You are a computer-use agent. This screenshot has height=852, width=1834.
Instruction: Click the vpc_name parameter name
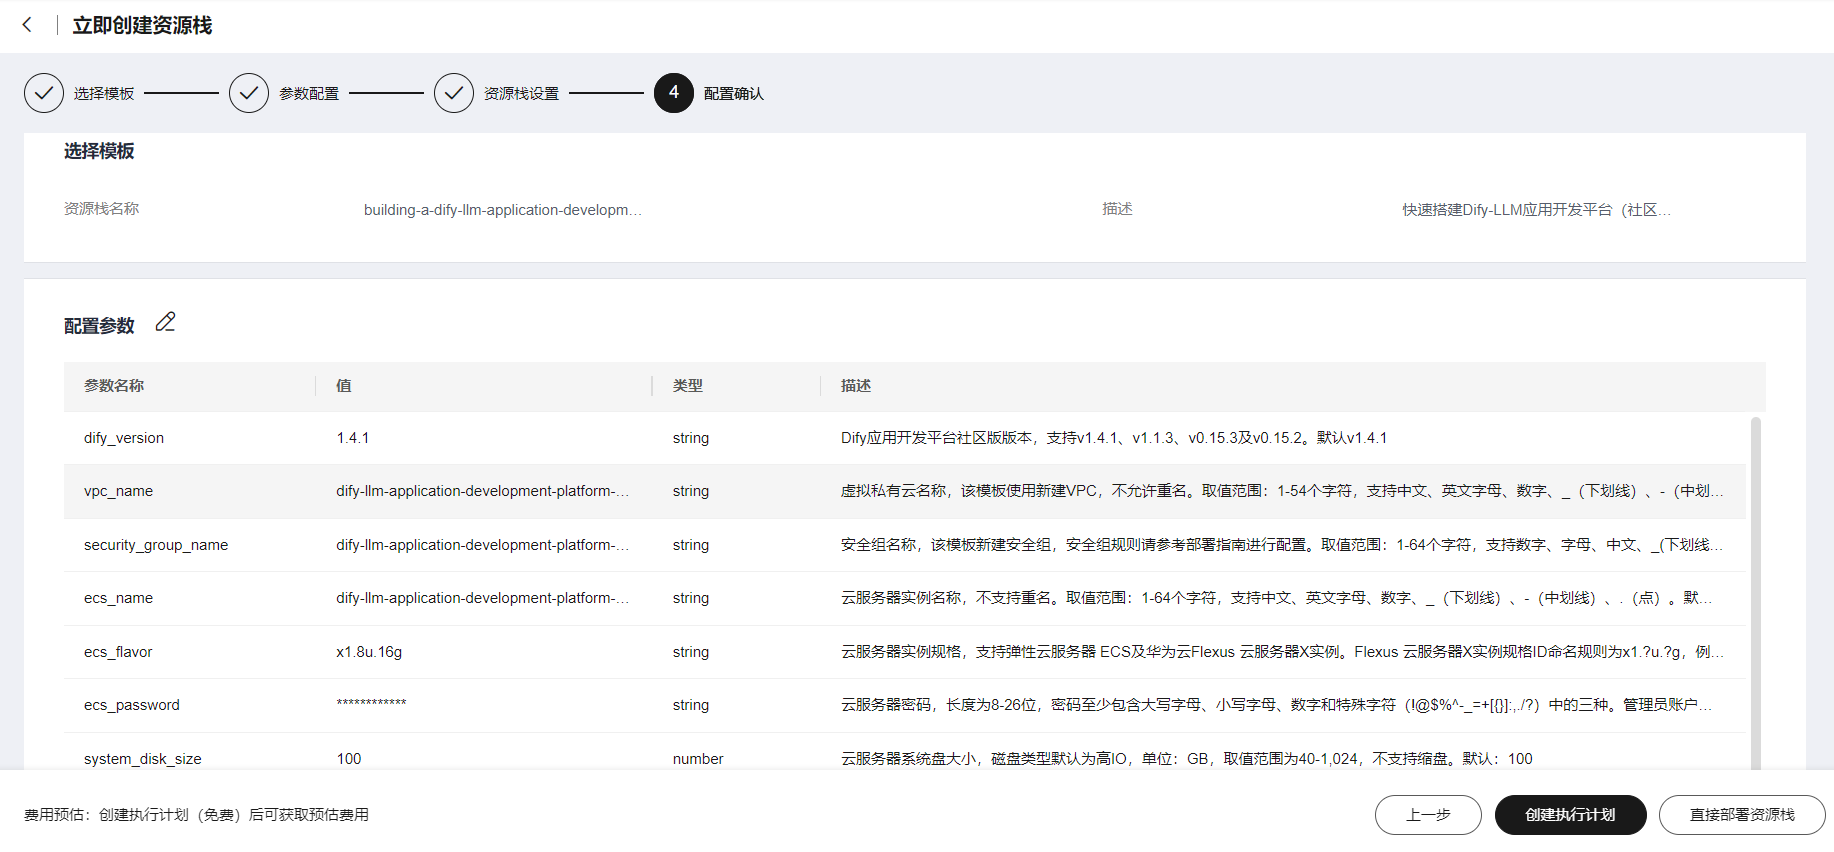118,491
